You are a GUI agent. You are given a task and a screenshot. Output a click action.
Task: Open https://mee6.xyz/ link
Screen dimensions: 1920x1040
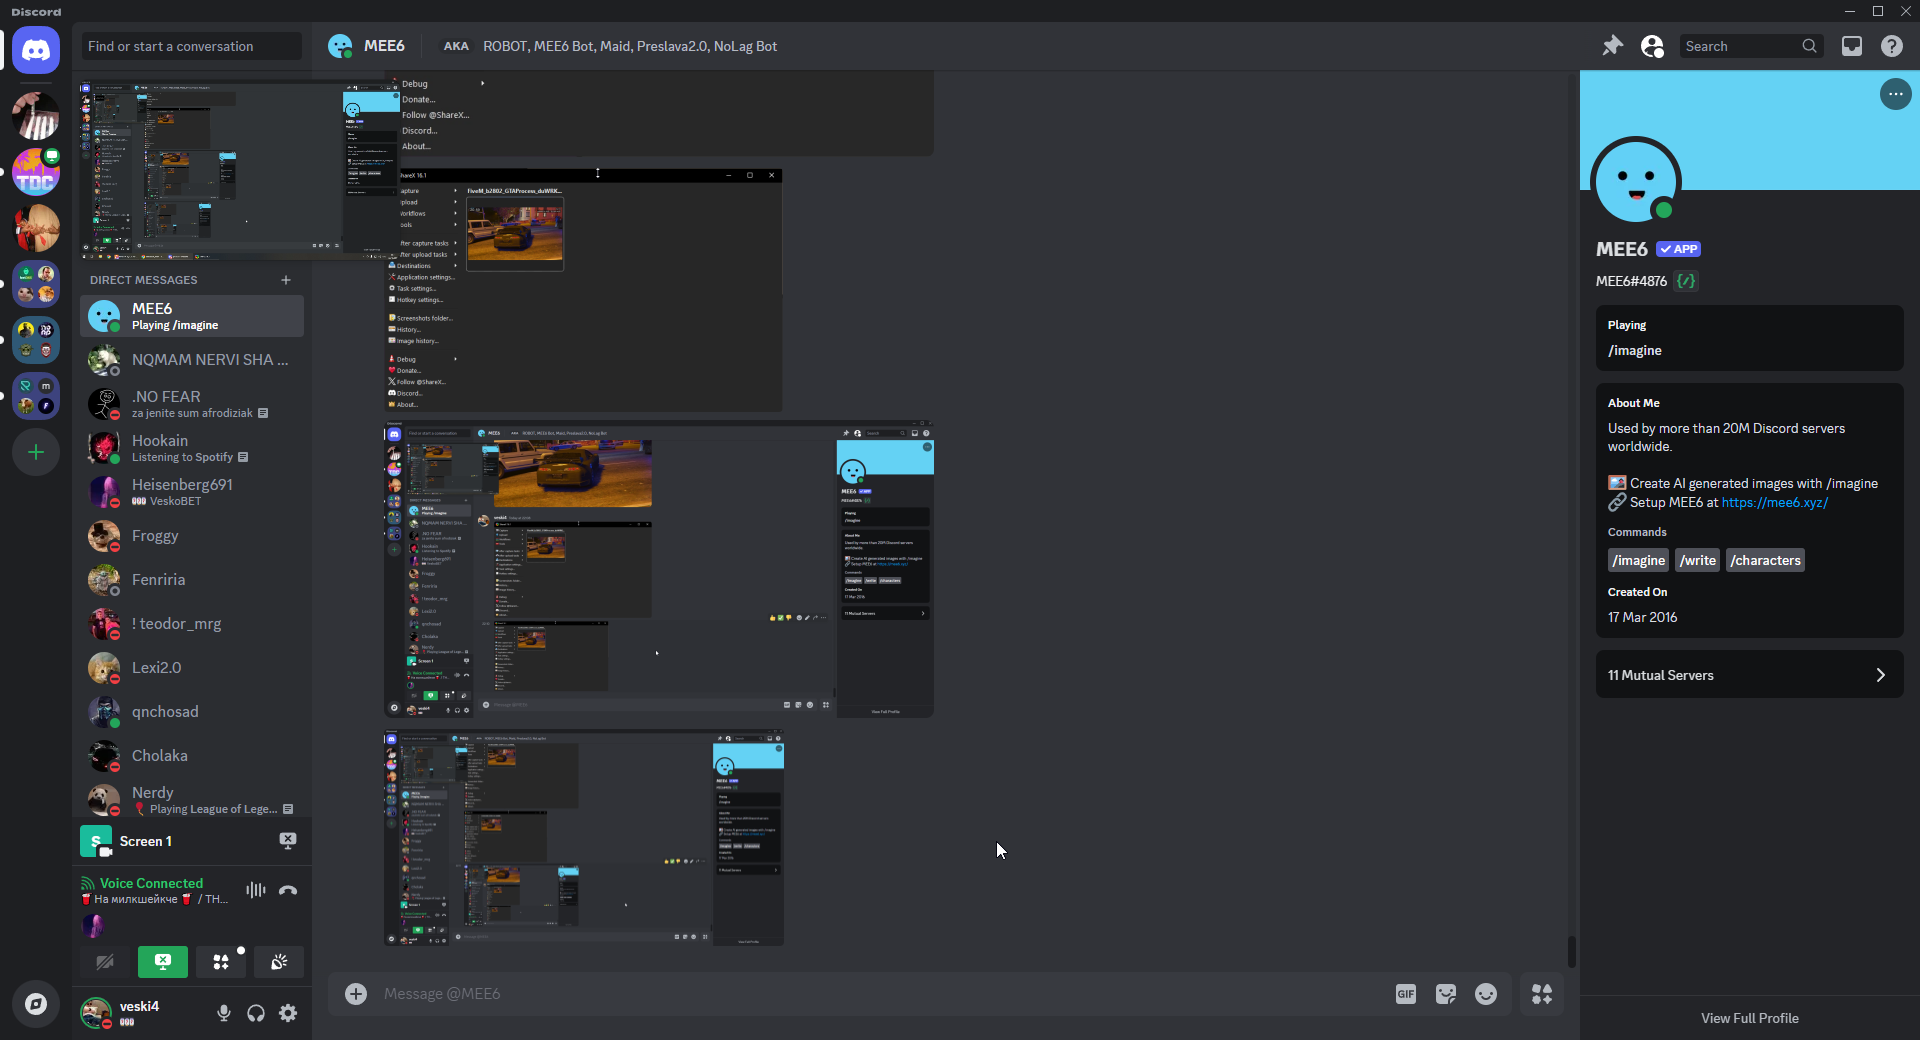(x=1775, y=502)
